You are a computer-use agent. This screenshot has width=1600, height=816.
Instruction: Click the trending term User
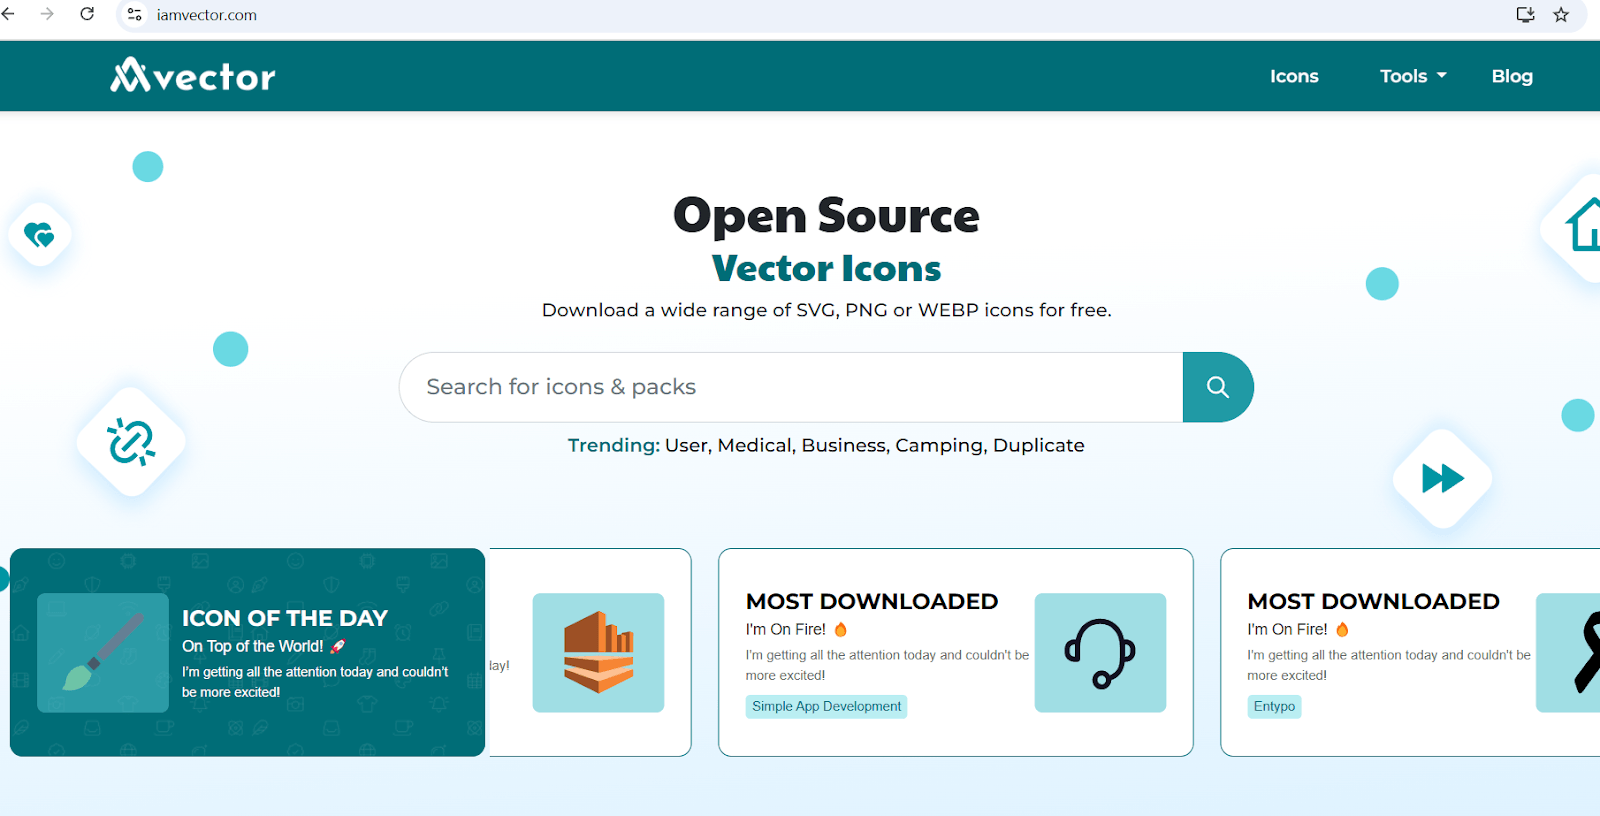pyautogui.click(x=686, y=445)
